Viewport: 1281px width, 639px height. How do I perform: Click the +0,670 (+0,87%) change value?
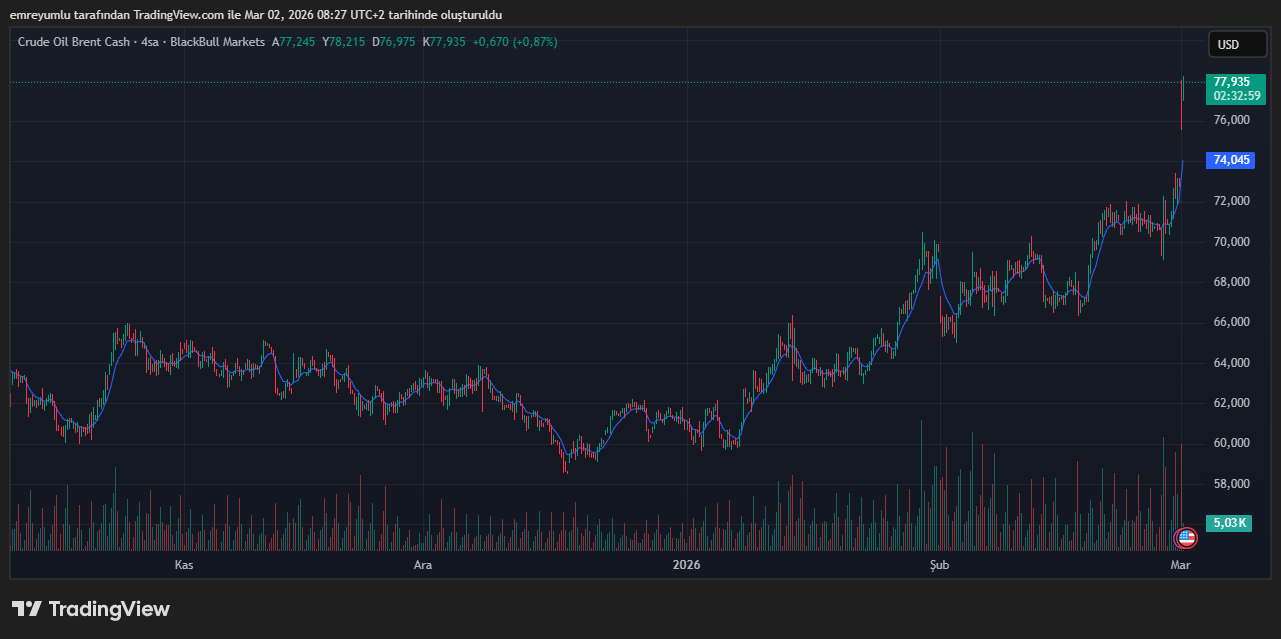pyautogui.click(x=515, y=42)
